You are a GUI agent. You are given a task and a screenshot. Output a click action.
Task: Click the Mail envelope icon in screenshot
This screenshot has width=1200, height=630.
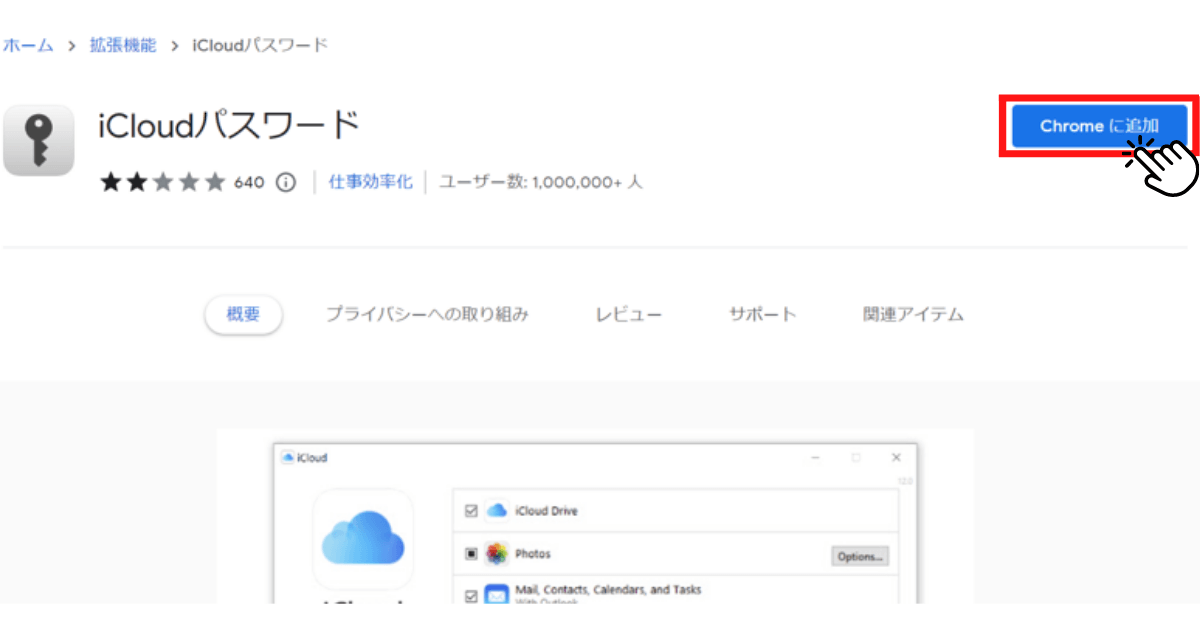tap(496, 592)
